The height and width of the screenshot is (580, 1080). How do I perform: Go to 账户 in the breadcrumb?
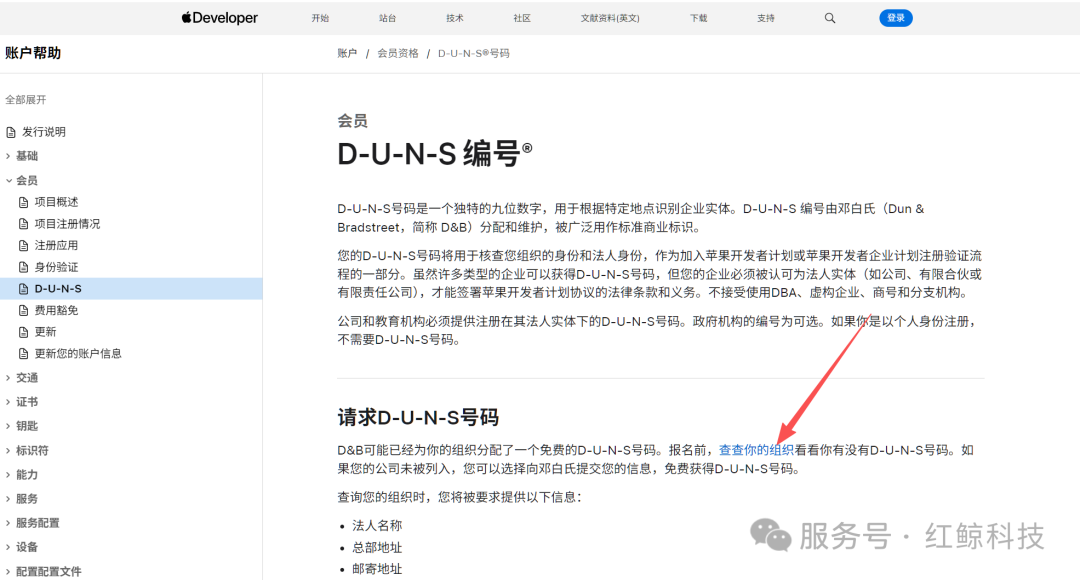click(347, 54)
